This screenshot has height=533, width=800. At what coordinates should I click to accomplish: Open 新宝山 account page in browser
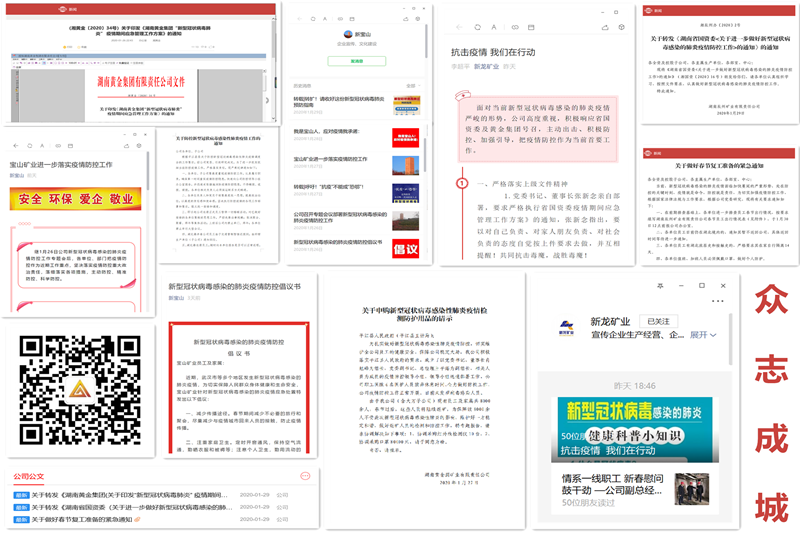(352, 19)
